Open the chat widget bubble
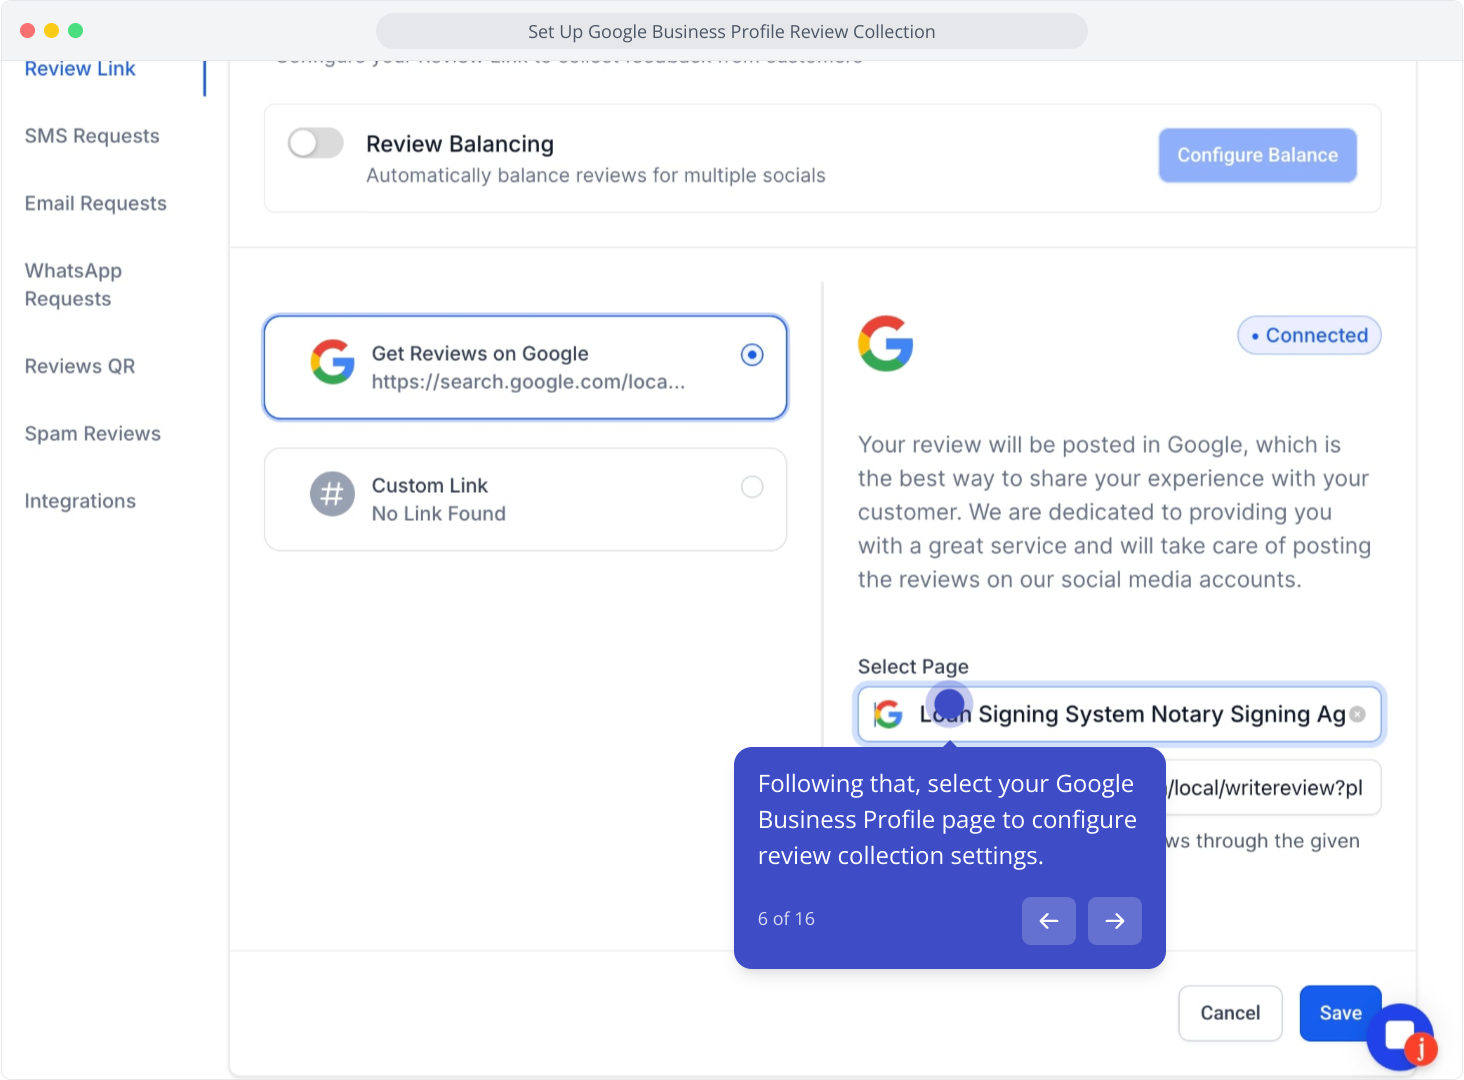The image size is (1464, 1080). [x=1401, y=1037]
